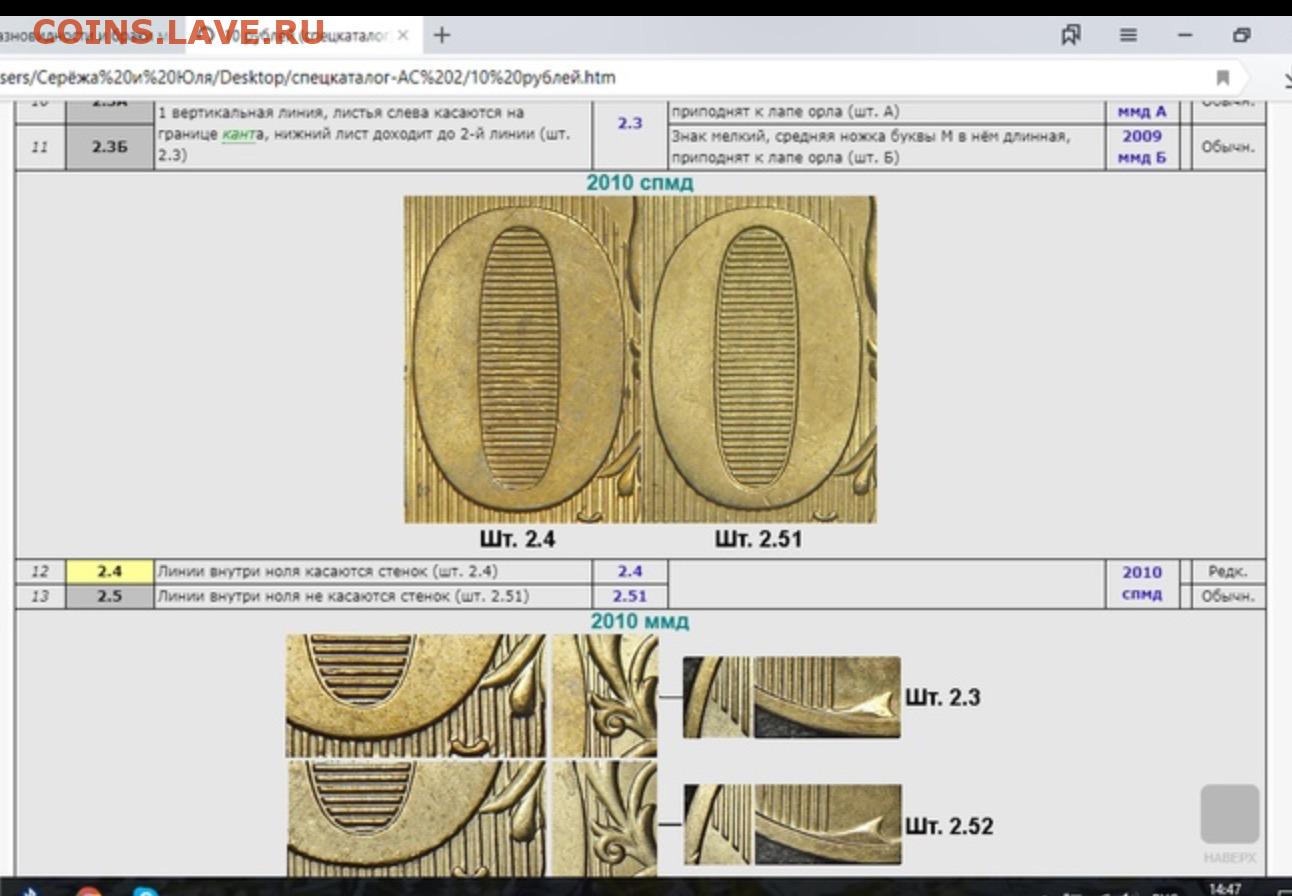Open a new browser tab with plus
Viewport: 1292px width, 896px height.
[x=441, y=35]
